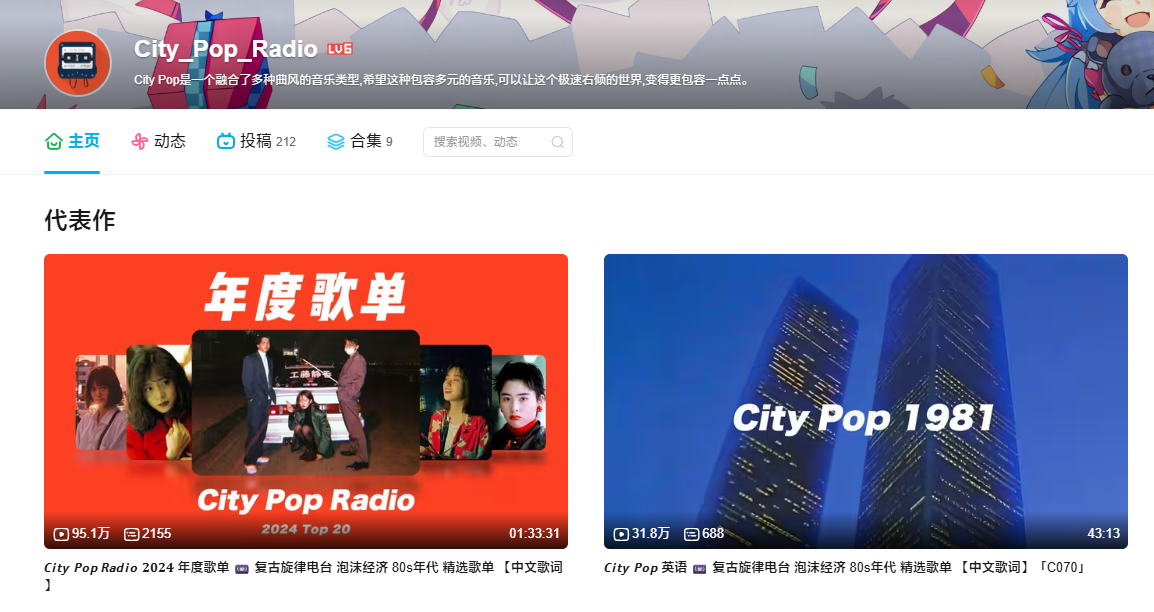Screen dimensions: 1154x612
Task: Click play count icon on City Pop 1981 video
Action: [621, 534]
